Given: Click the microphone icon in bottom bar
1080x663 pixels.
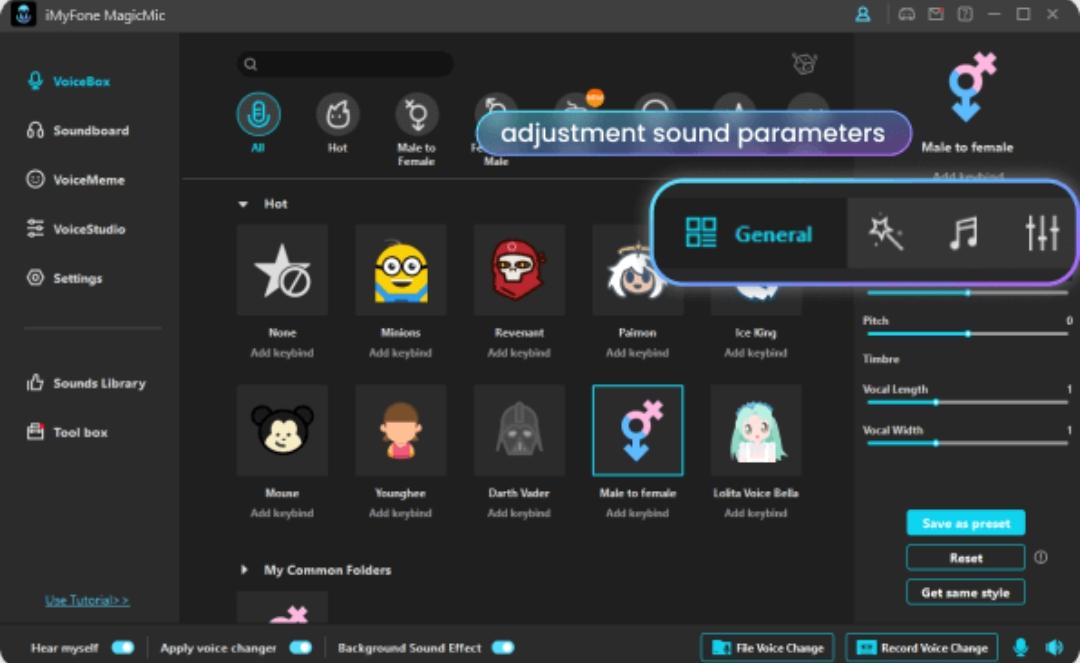Looking at the screenshot, I should pyautogui.click(x=1021, y=647).
